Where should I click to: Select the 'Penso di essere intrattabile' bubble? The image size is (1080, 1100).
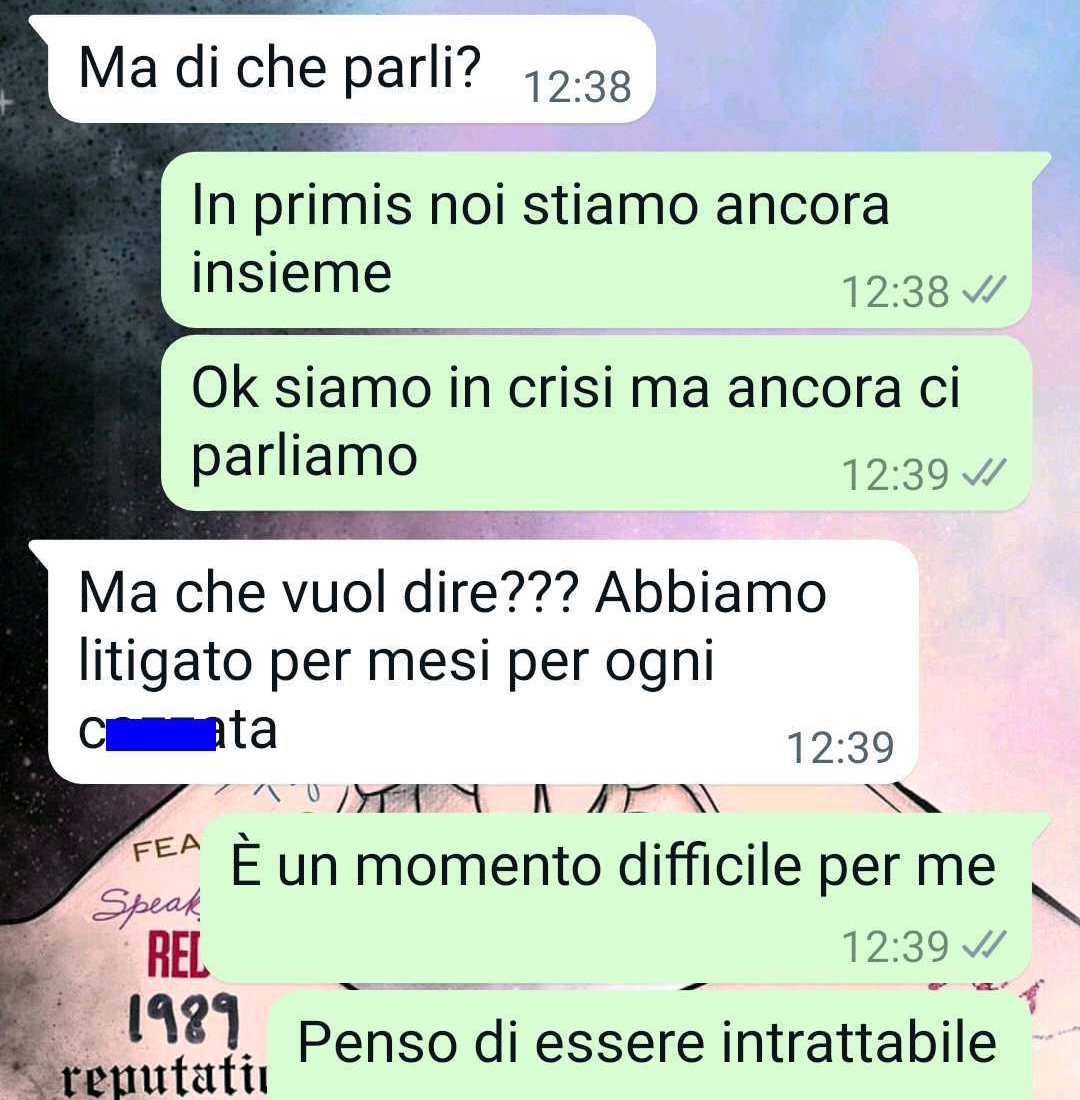click(649, 1047)
